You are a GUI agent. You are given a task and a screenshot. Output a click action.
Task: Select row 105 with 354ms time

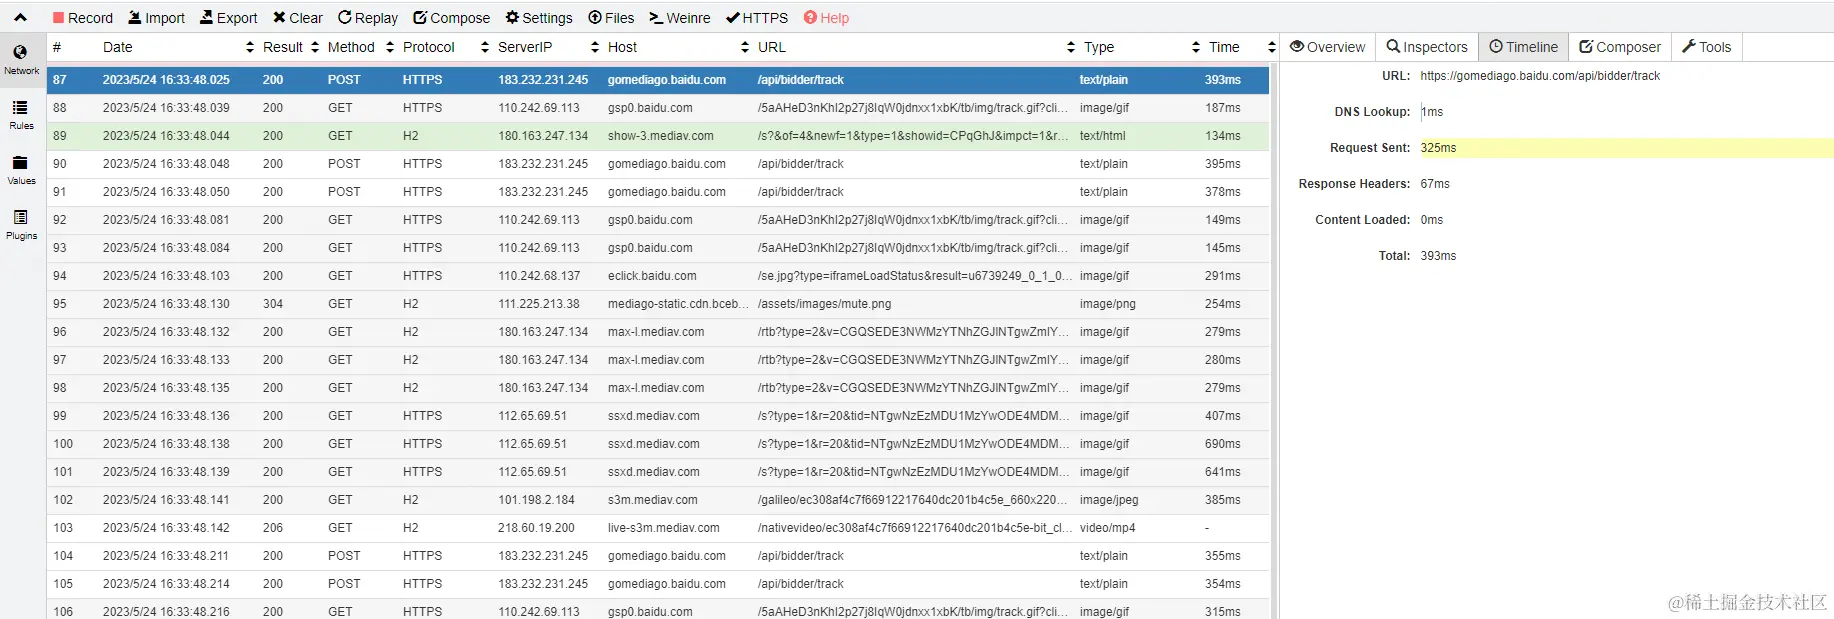click(658, 584)
